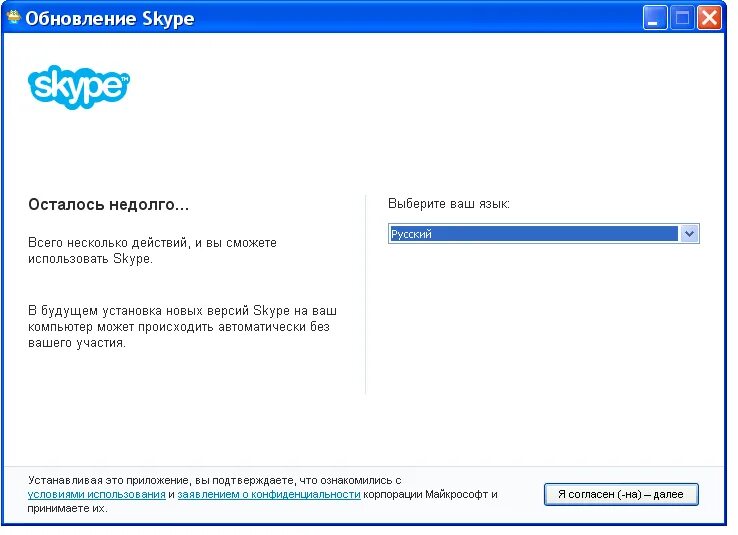
Task: Click the Обновление Skype title text
Action: [x=110, y=19]
